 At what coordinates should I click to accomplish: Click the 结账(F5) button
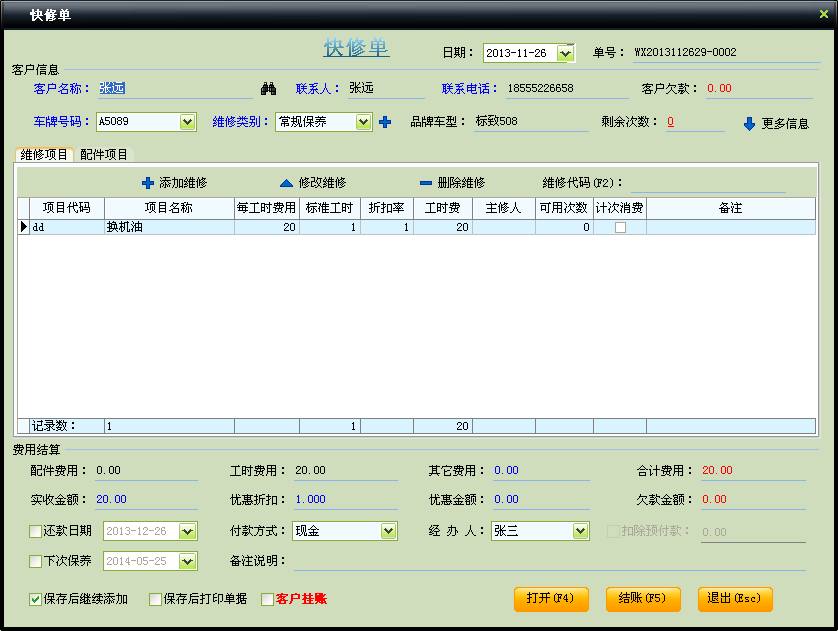pyautogui.click(x=643, y=598)
